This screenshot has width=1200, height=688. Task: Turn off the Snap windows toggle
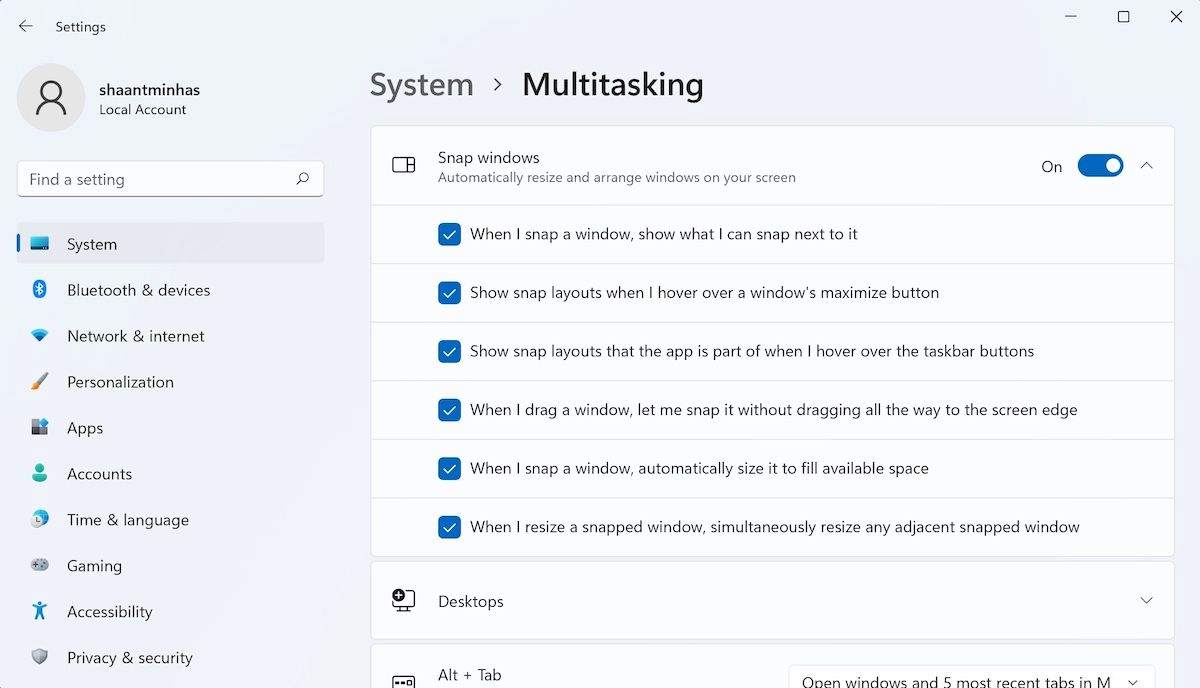click(x=1100, y=165)
